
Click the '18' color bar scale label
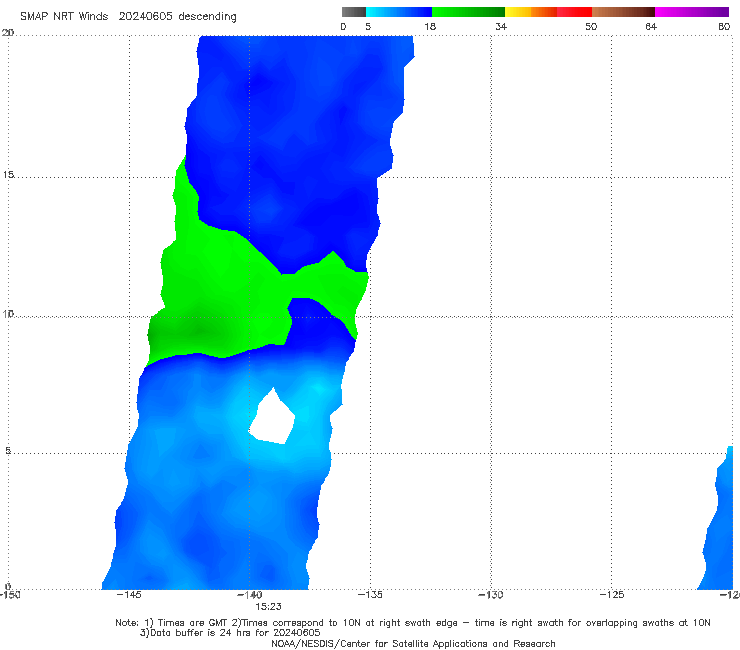click(x=430, y=26)
